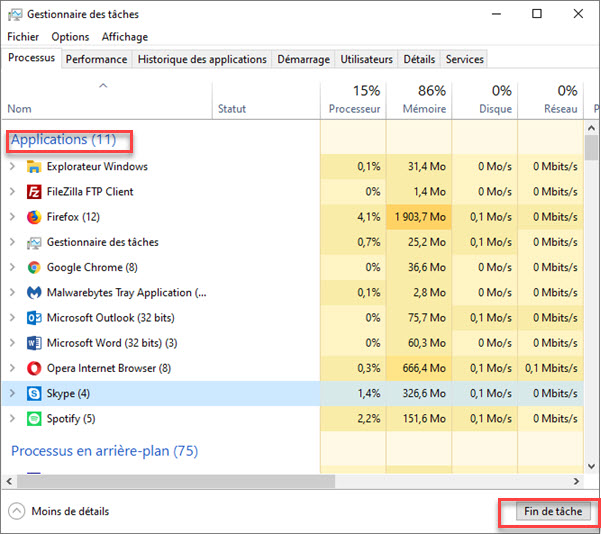Click the Moins de détails link
The image size is (601, 534).
[x=70, y=511]
